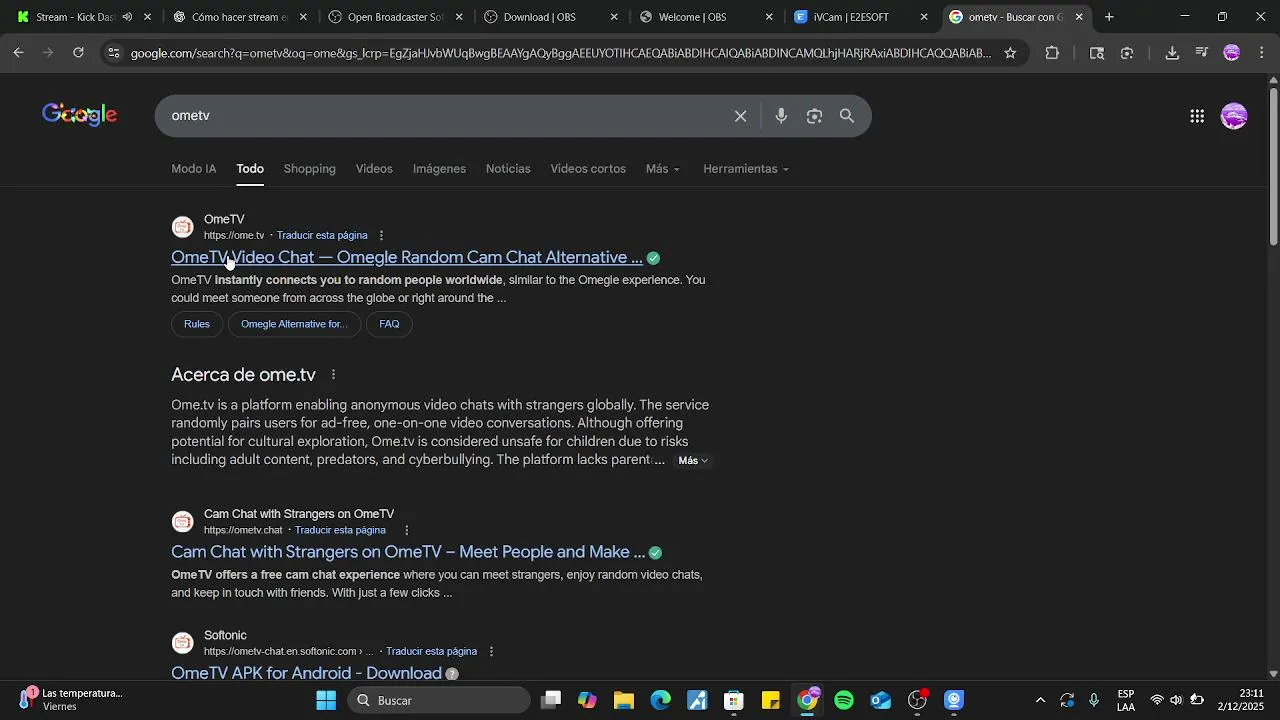
Task: Open Task View from the taskbar
Action: click(551, 700)
